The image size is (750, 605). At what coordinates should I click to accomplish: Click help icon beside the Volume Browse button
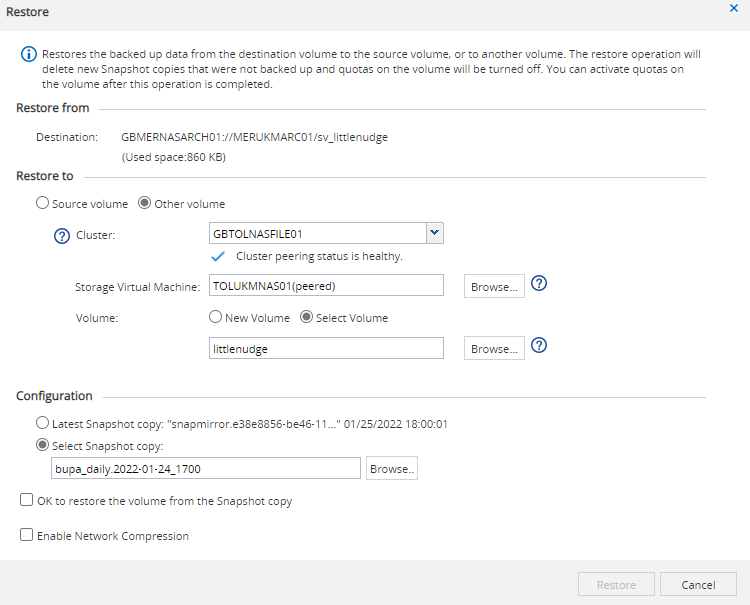[540, 346]
